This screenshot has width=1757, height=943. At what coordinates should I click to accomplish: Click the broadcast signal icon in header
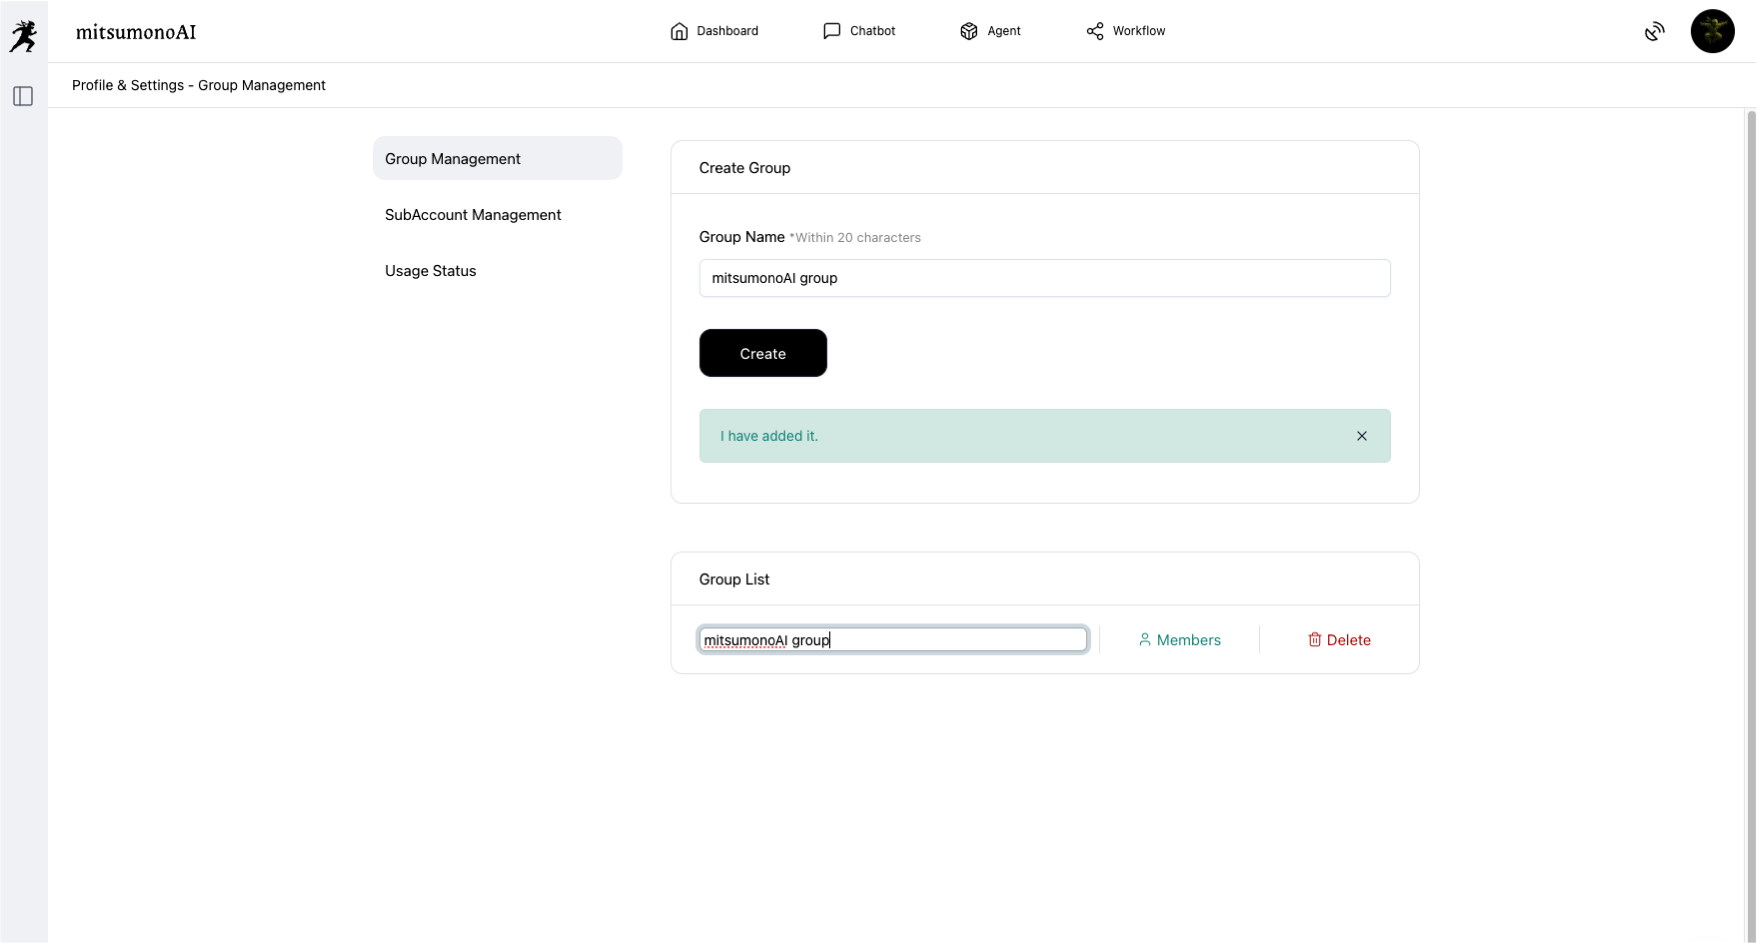click(1654, 32)
